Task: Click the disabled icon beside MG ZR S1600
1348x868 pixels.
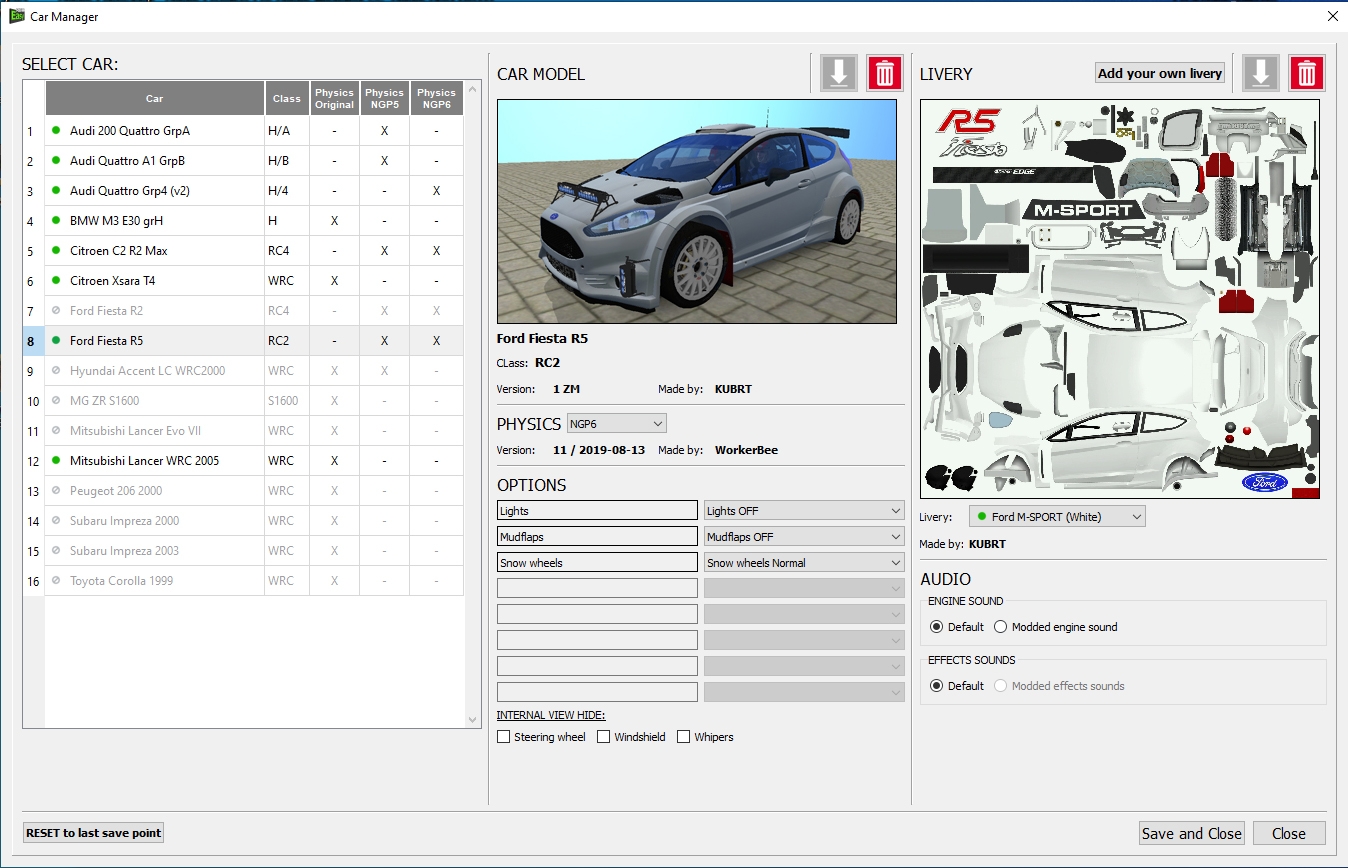Action: click(56, 400)
